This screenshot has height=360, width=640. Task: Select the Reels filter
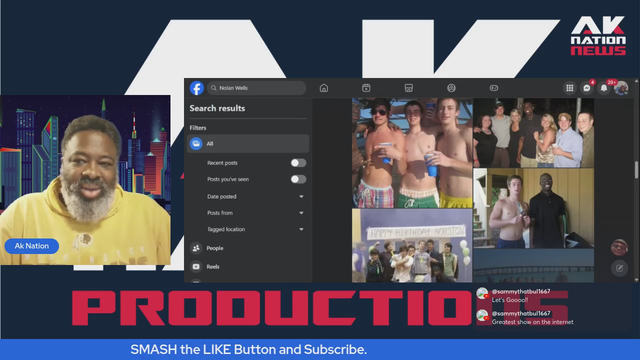tap(248, 267)
